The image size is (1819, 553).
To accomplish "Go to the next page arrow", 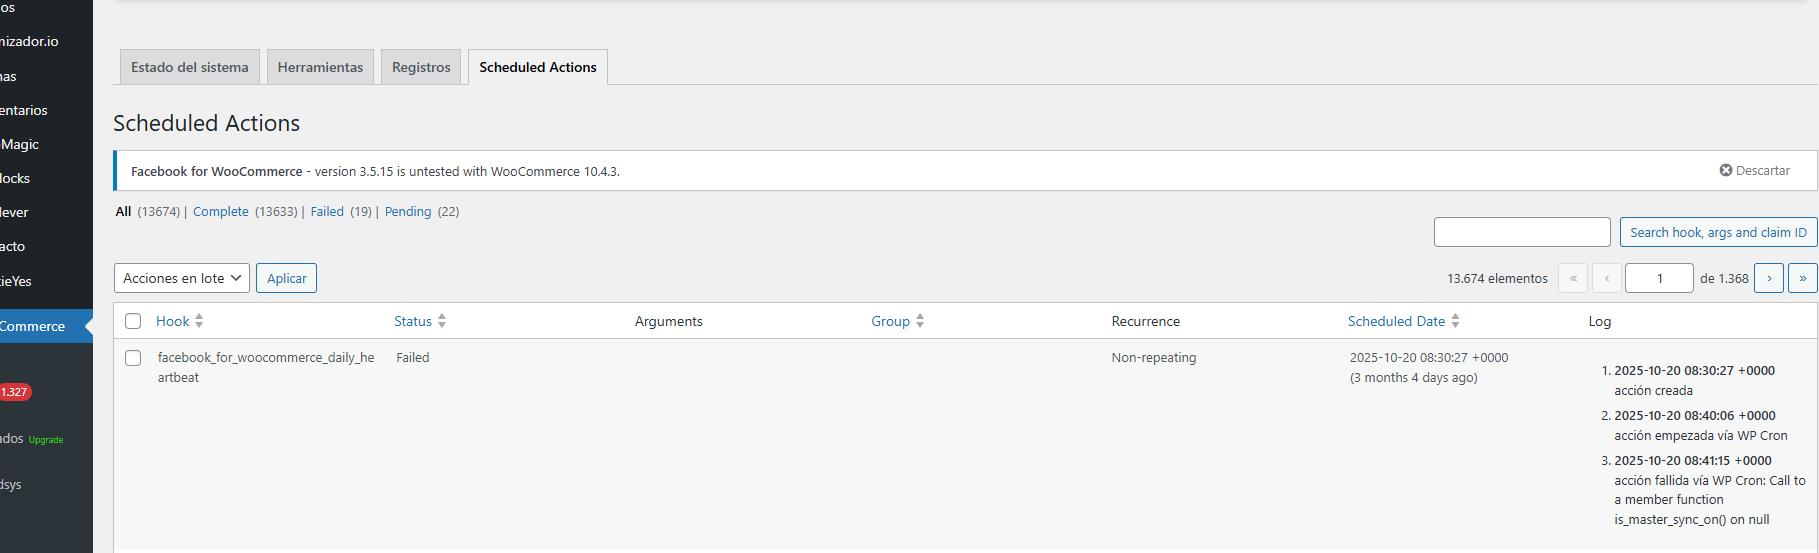I will coord(1768,278).
